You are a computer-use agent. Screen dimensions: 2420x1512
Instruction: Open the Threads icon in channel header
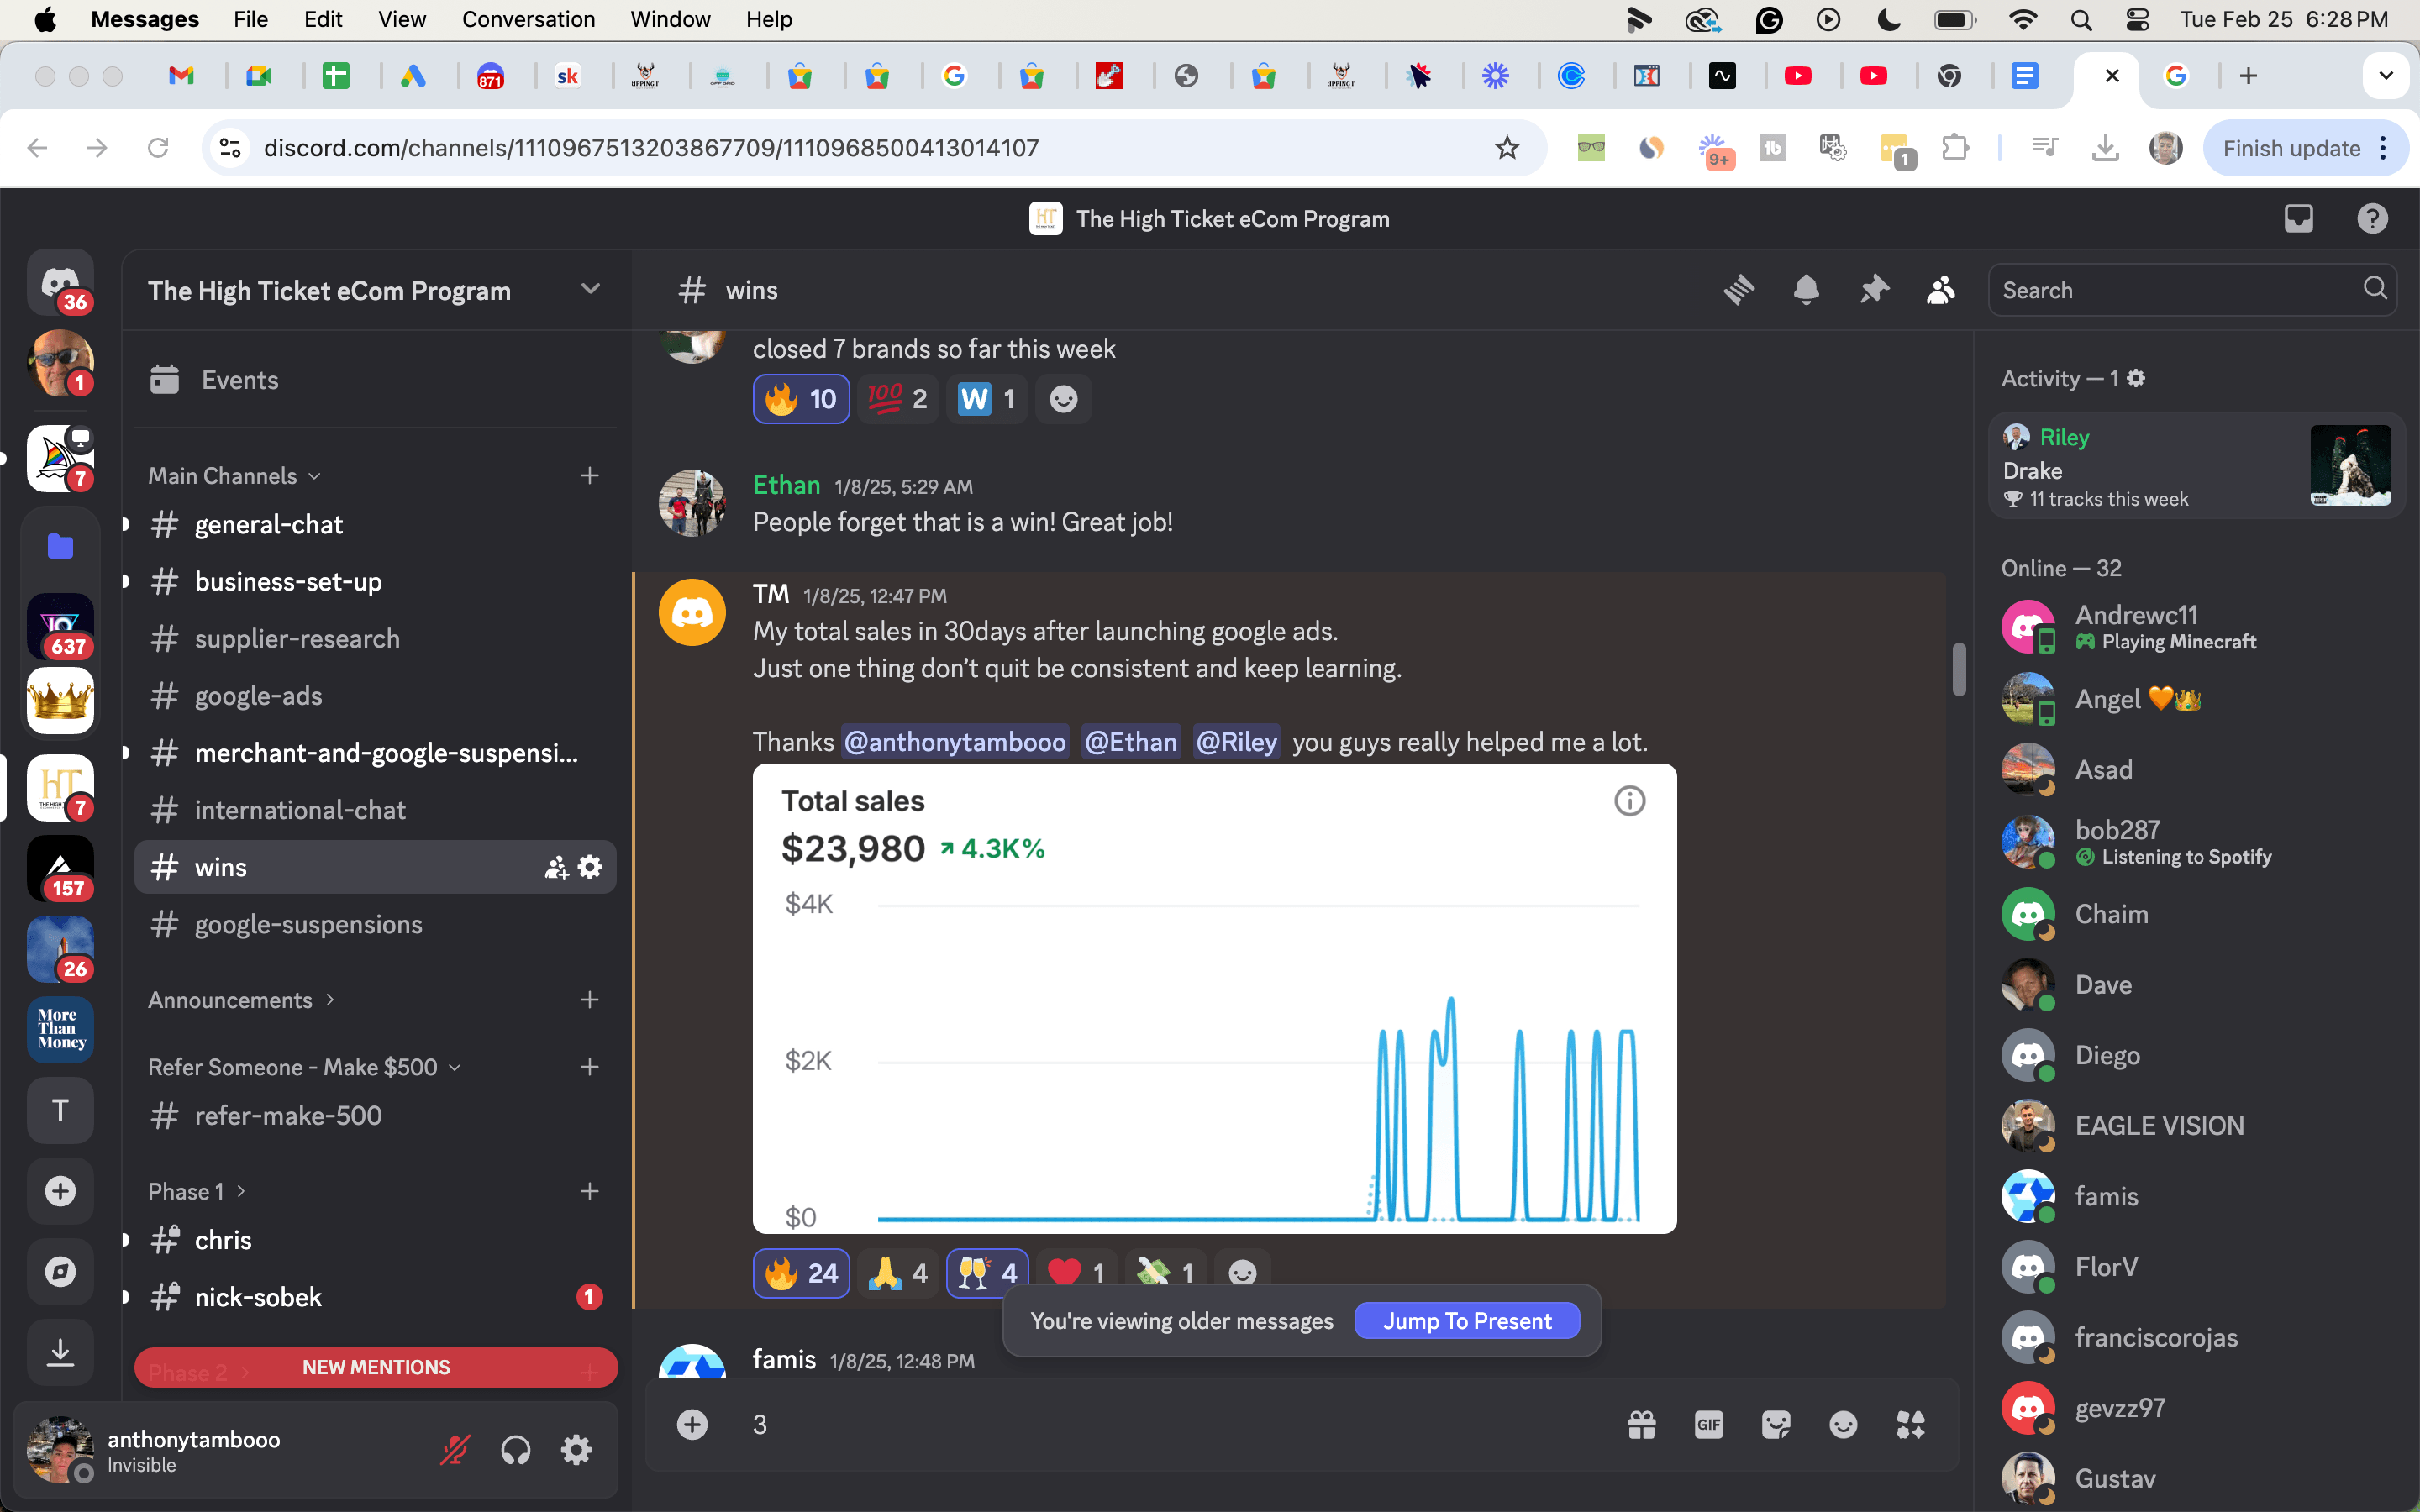[1739, 290]
